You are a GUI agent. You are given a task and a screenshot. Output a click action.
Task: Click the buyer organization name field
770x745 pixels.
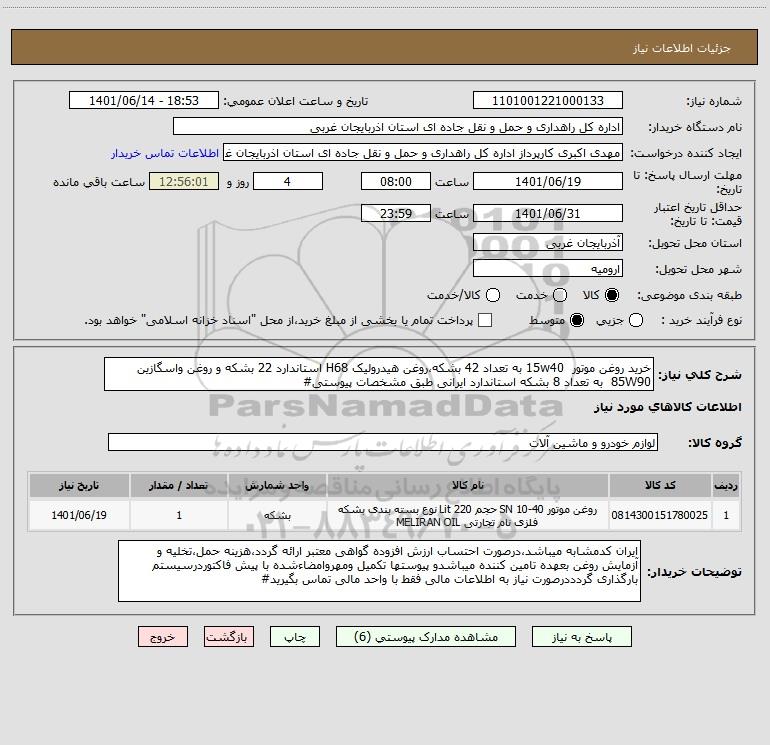[x=398, y=127]
